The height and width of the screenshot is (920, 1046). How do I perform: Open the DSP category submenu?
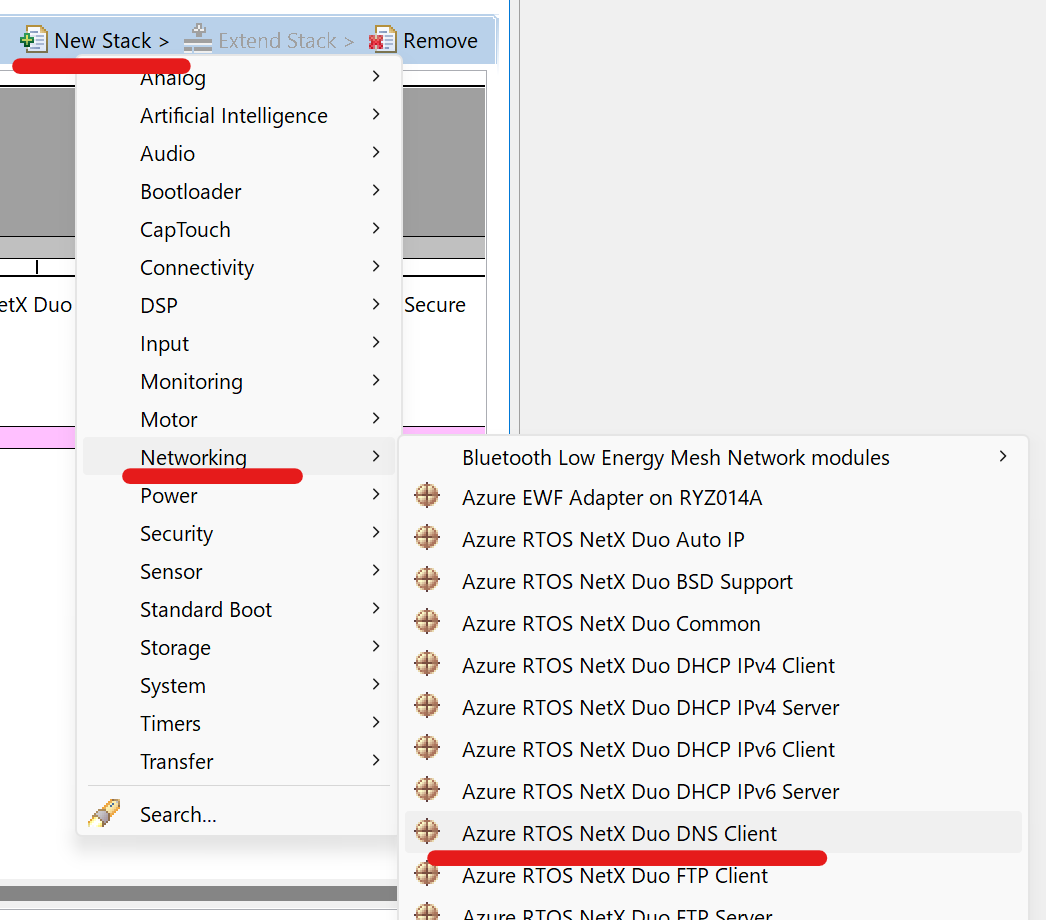(239, 306)
